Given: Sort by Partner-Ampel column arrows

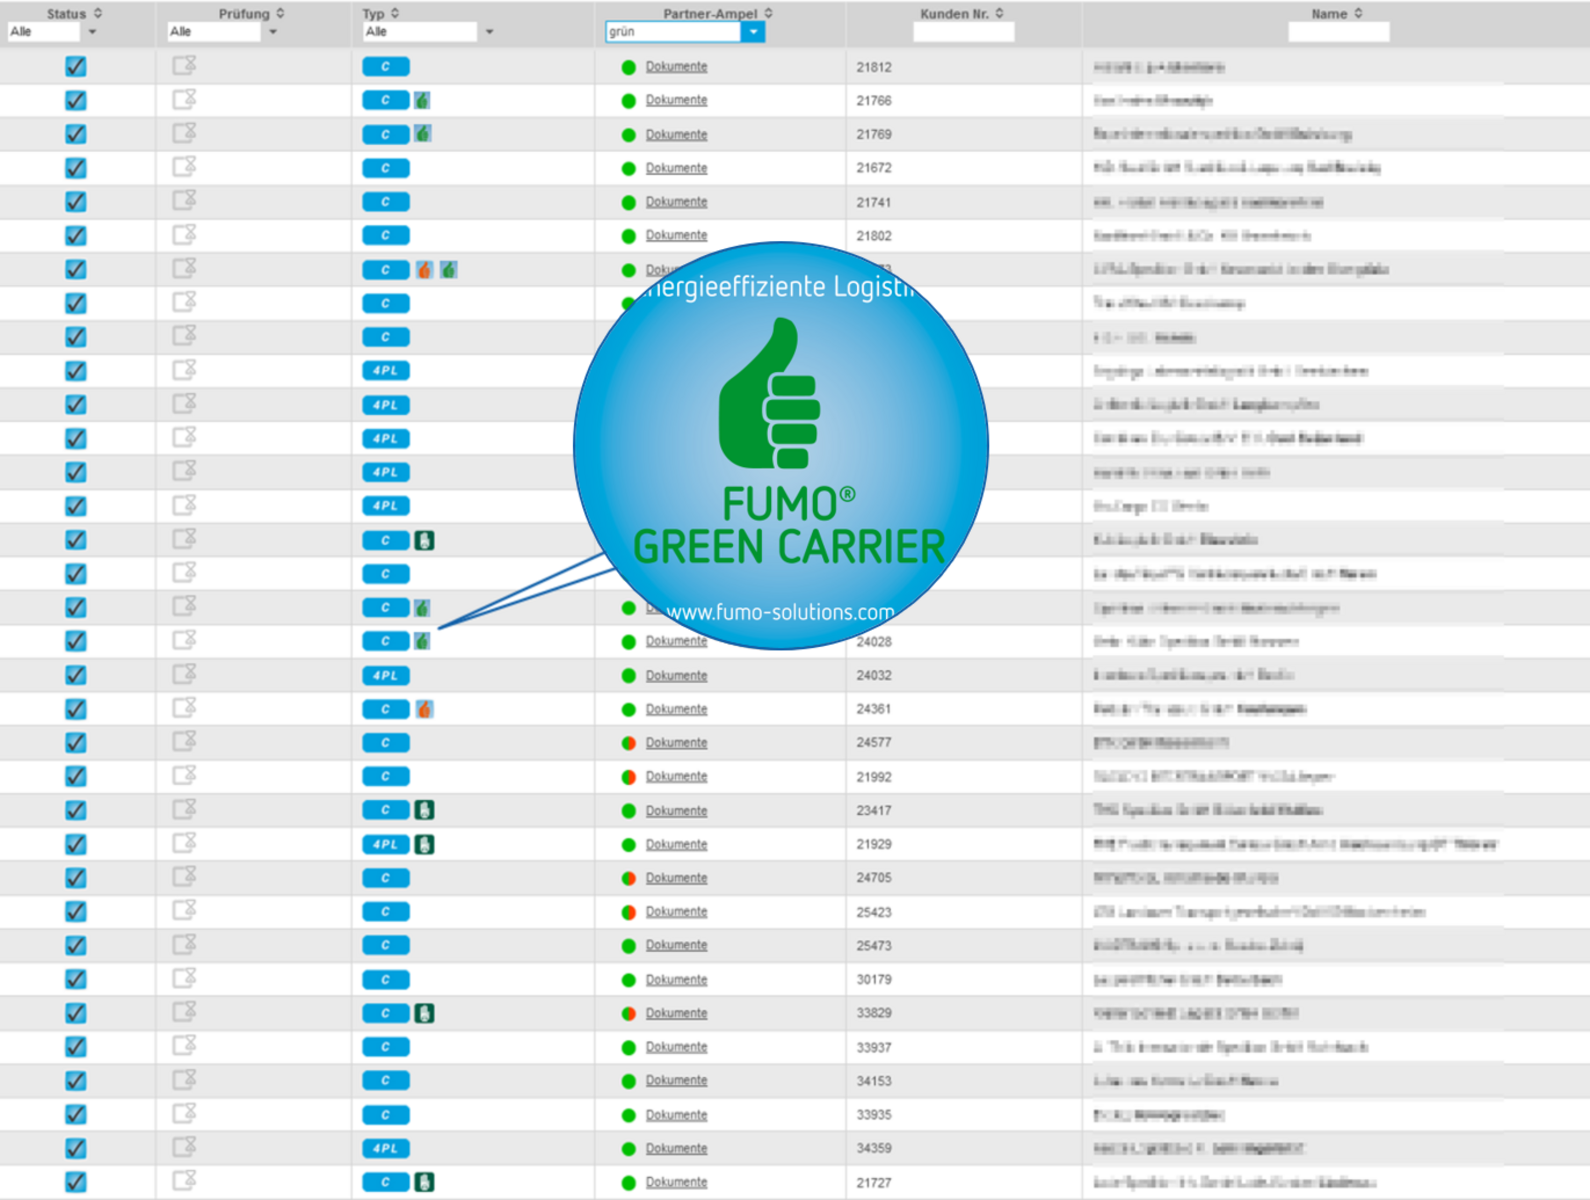Looking at the screenshot, I should 768,13.
